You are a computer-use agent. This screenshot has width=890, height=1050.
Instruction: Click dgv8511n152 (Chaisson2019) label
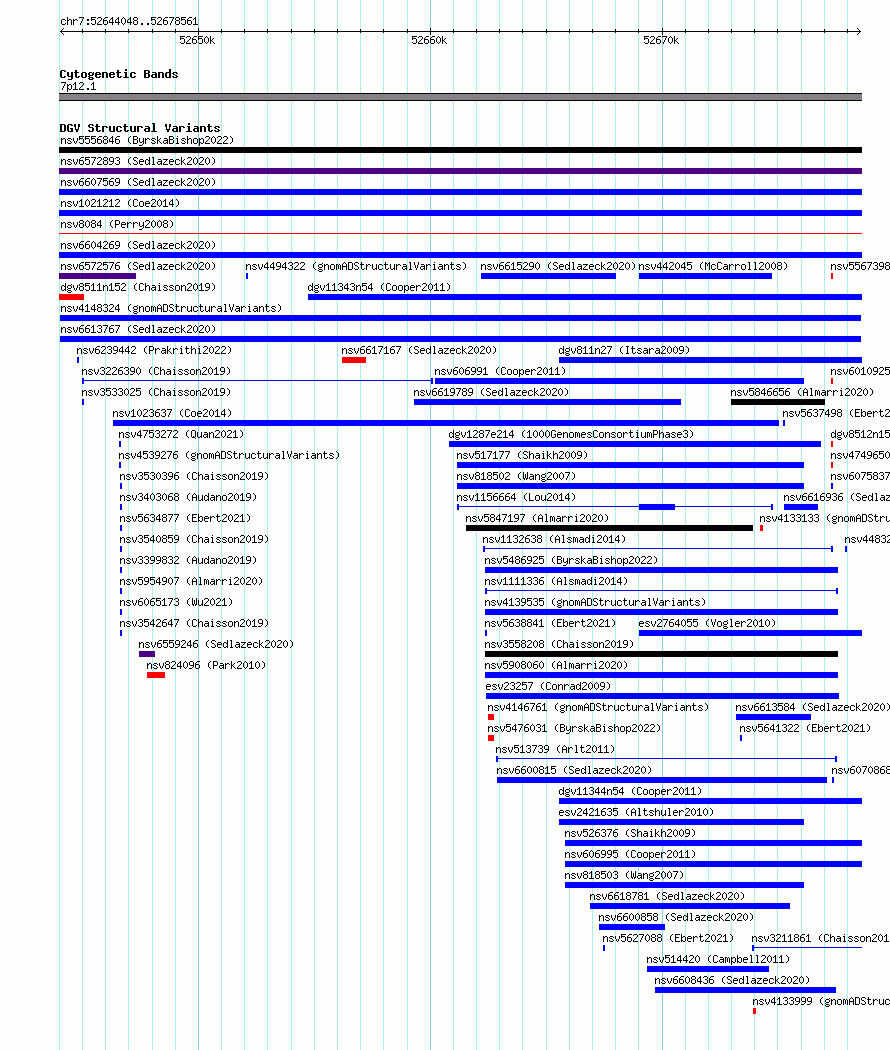[138, 287]
